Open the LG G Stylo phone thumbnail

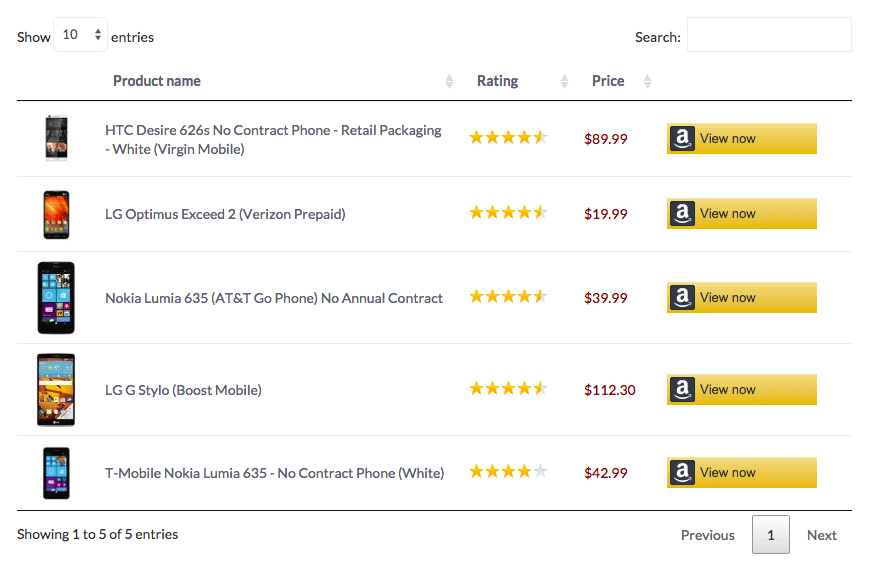[56, 390]
